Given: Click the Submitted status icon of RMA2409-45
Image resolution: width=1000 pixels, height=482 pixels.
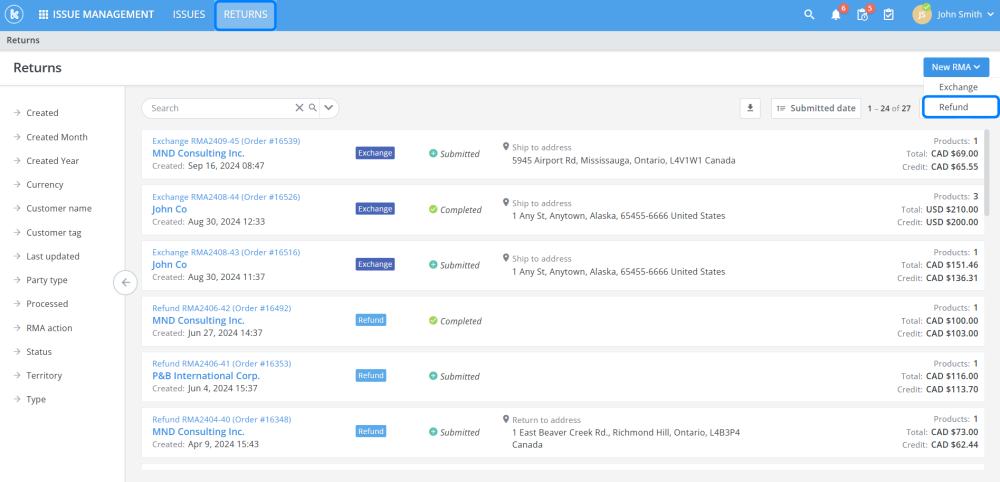Looking at the screenshot, I should point(433,154).
